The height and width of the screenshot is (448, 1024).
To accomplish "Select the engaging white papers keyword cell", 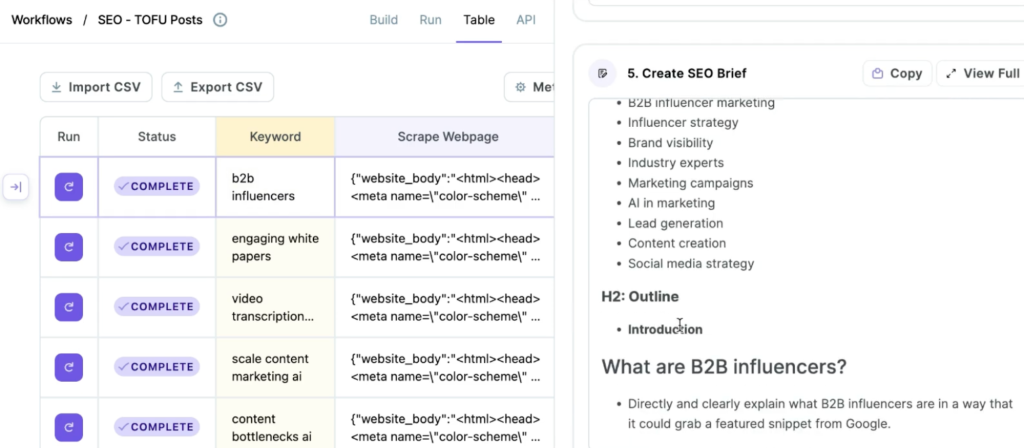I will point(275,247).
